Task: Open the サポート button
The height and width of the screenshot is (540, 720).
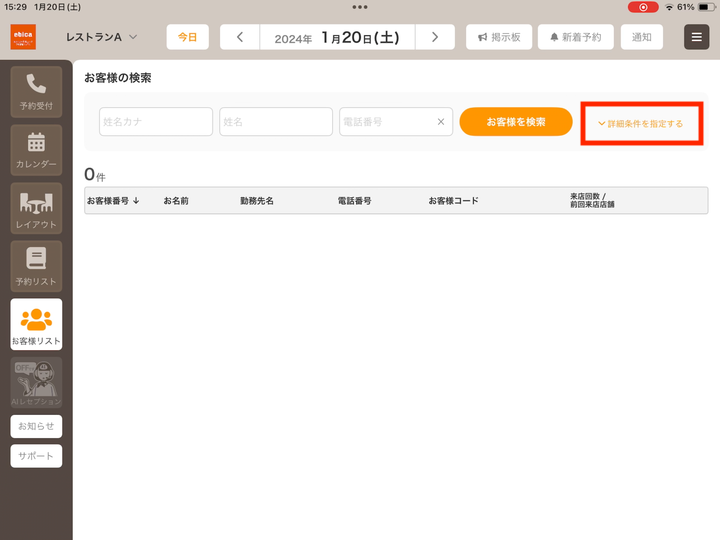Action: click(x=36, y=456)
